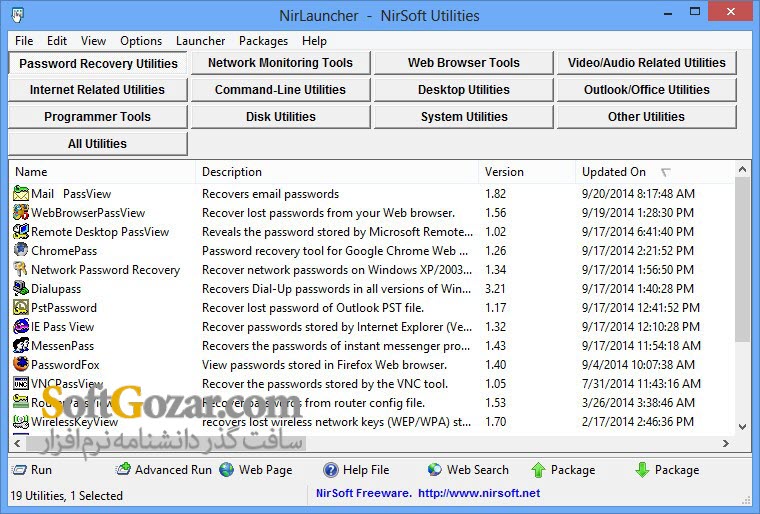This screenshot has height=514, width=760.
Task: Click the horizontal scrollbar right arrow
Action: (x=726, y=443)
